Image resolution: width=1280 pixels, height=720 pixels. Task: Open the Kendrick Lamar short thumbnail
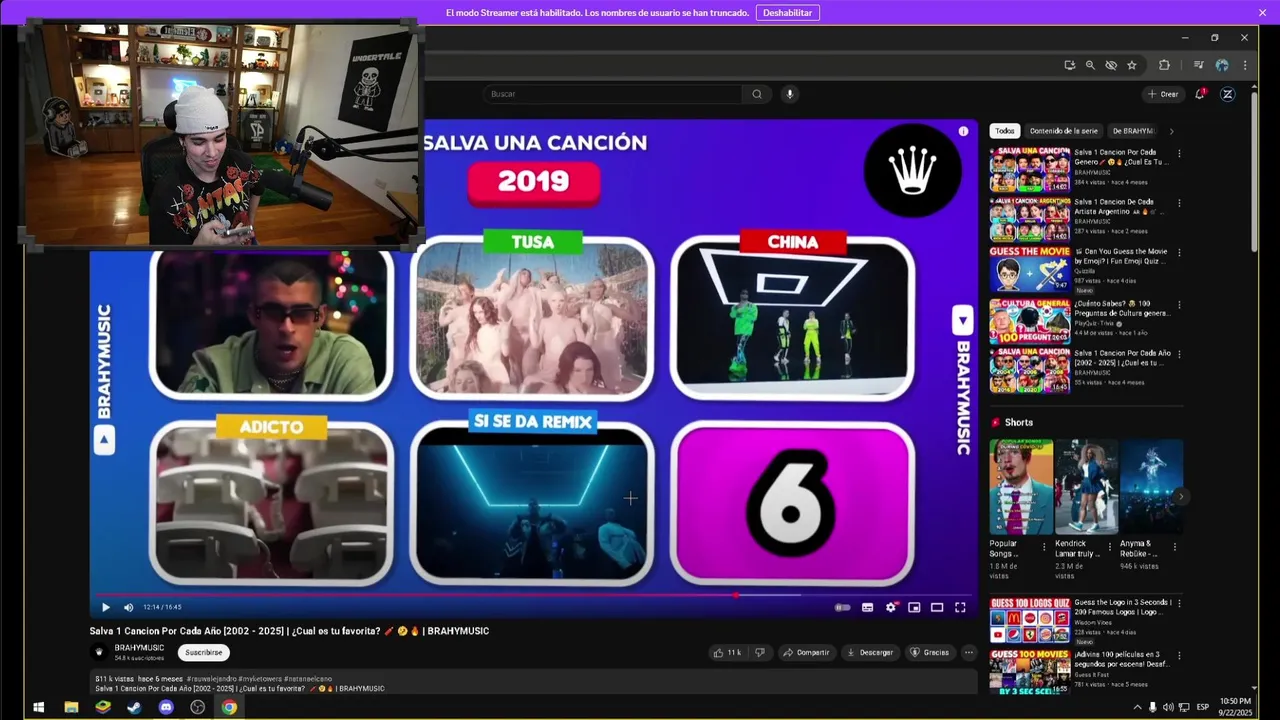[x=1086, y=487]
